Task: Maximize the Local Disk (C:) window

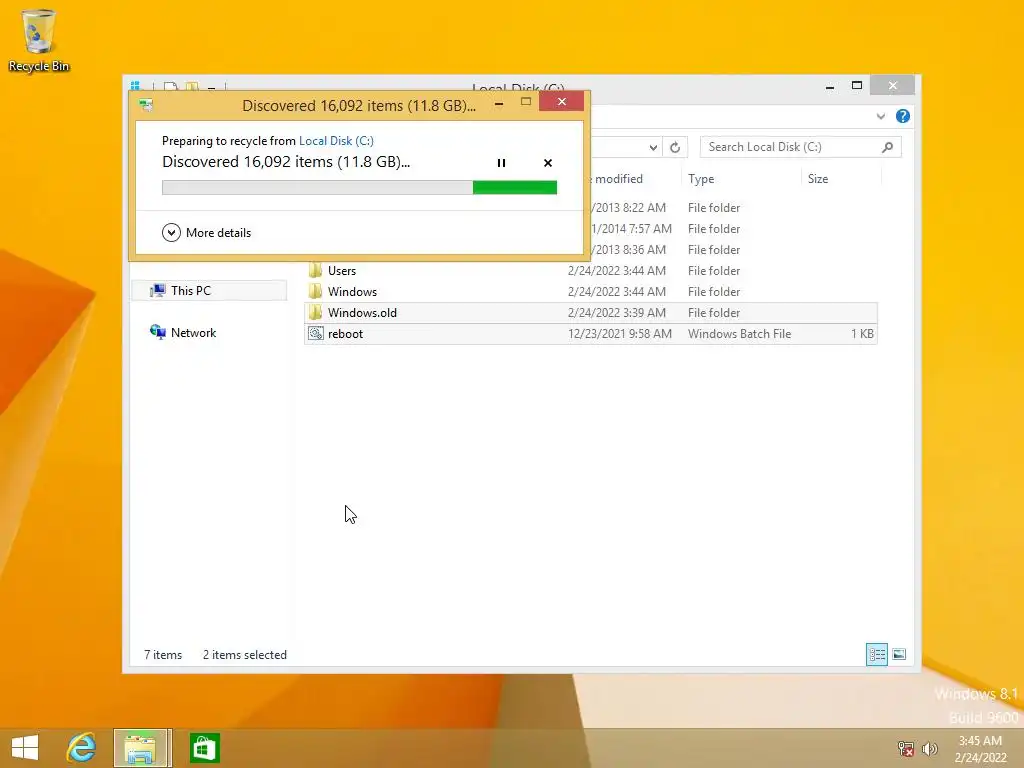Action: tap(857, 86)
